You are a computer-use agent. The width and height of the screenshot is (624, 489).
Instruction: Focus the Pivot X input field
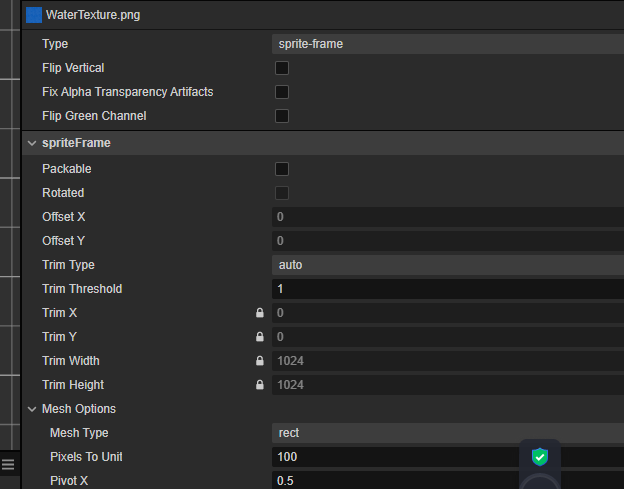[448, 481]
